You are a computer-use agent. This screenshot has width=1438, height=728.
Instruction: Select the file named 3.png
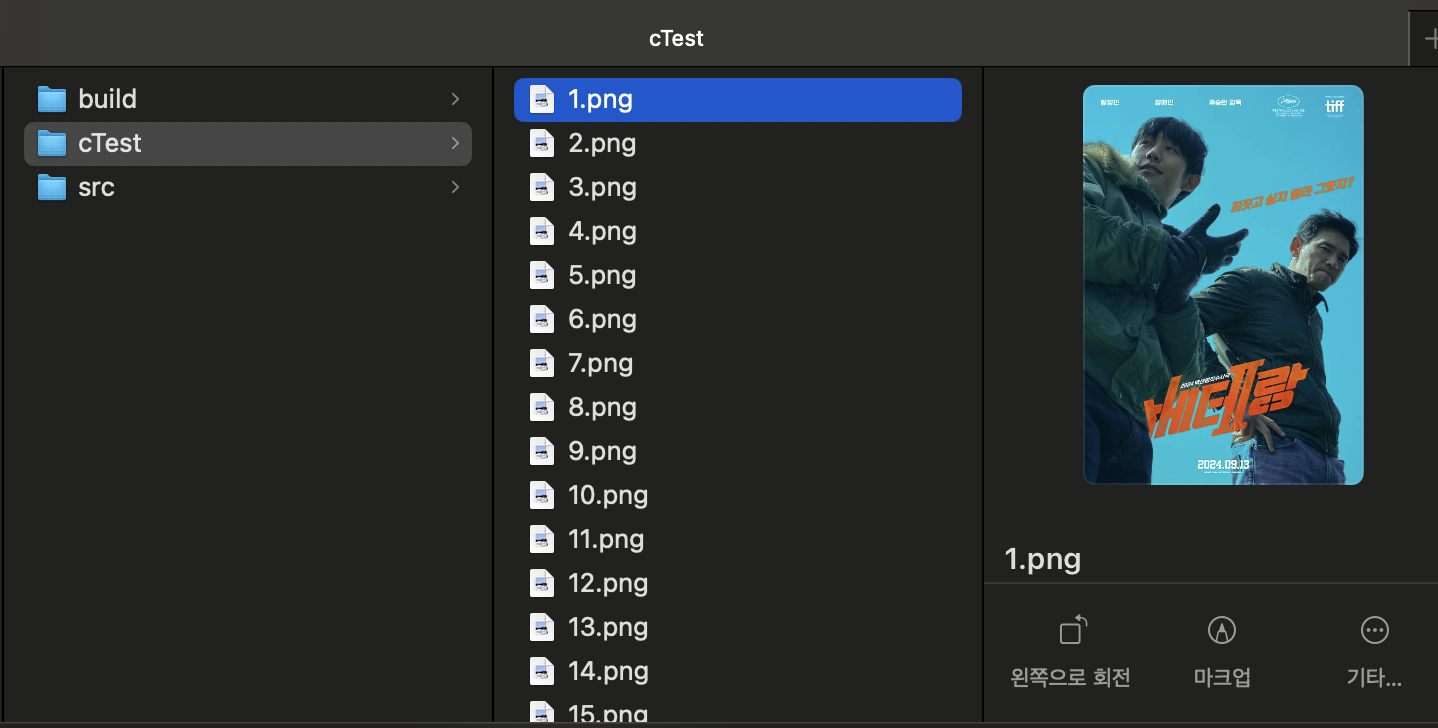[602, 188]
